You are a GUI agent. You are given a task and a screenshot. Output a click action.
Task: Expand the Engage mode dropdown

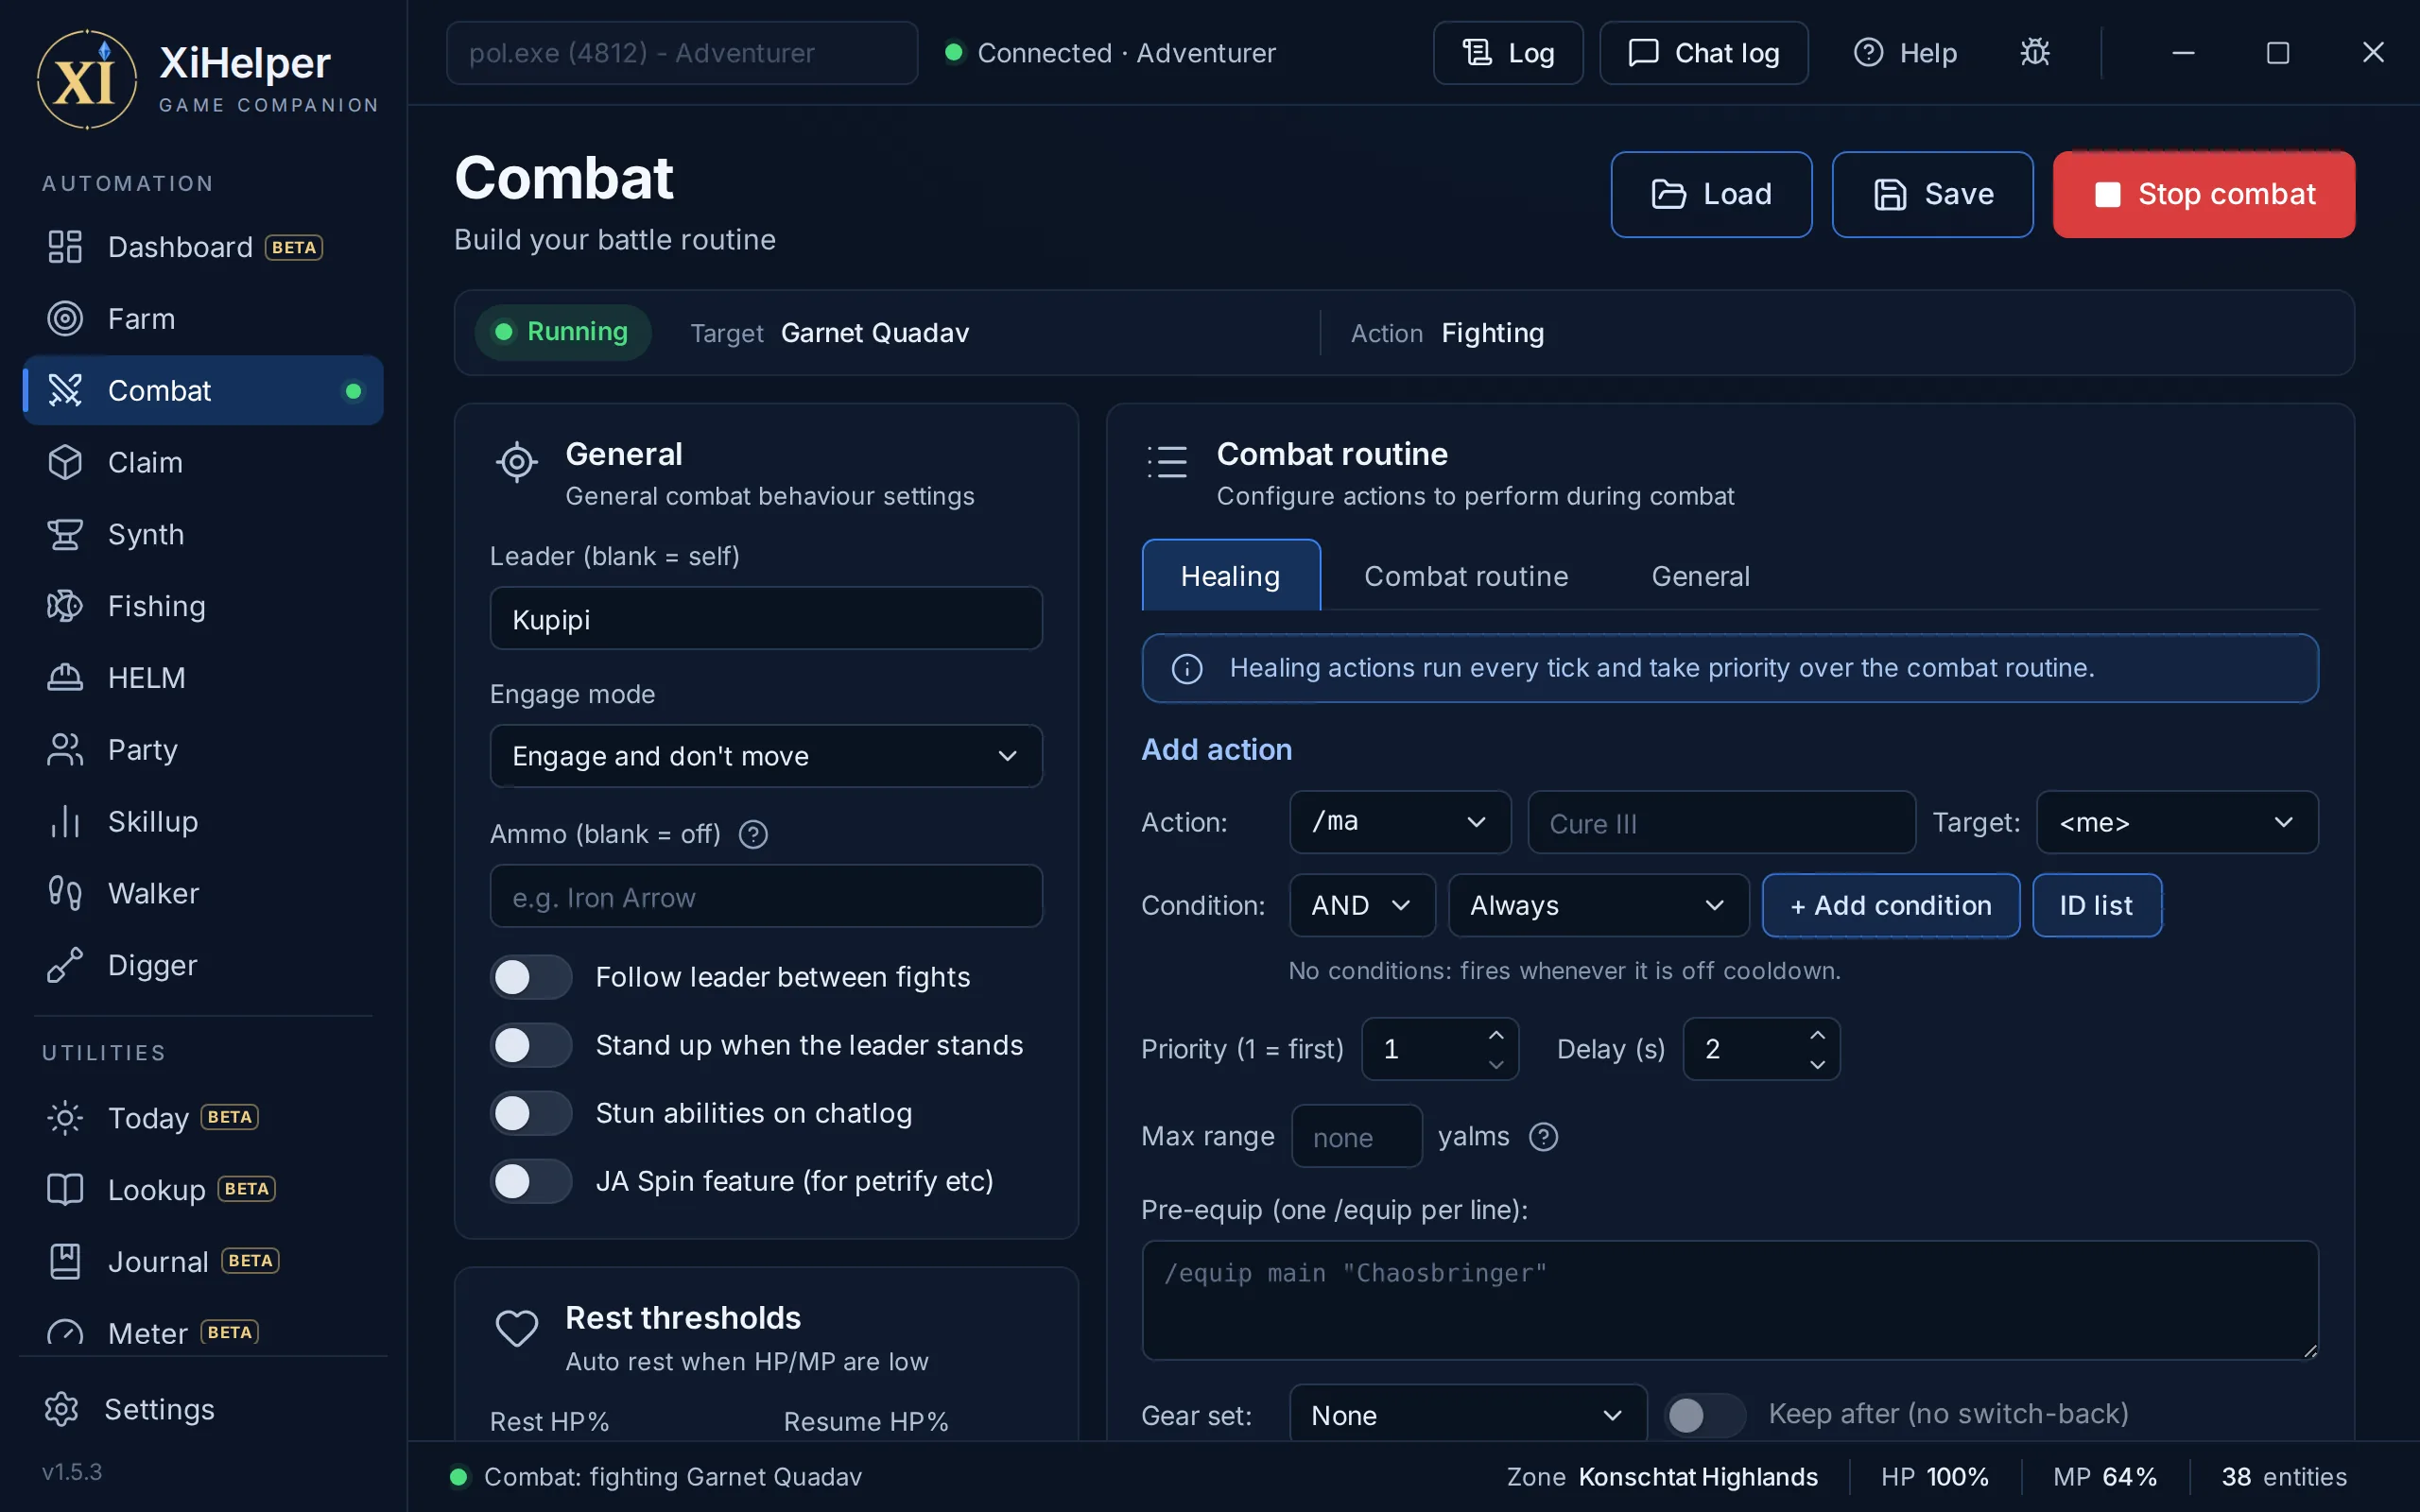(766, 756)
